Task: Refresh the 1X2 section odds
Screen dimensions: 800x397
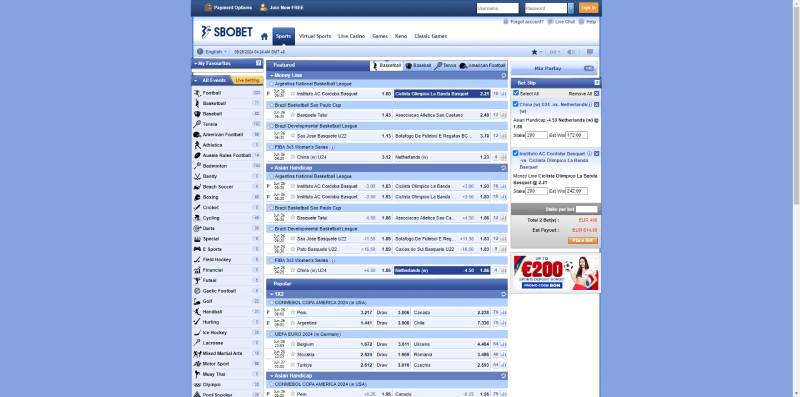Action: pyautogui.click(x=504, y=294)
